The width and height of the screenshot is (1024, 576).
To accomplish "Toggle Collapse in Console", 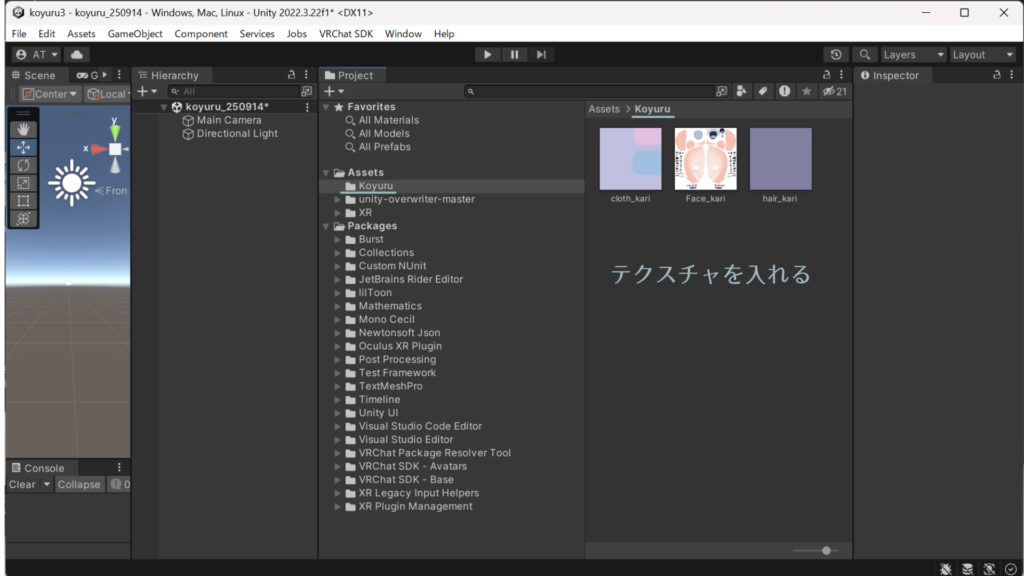I will pos(79,484).
